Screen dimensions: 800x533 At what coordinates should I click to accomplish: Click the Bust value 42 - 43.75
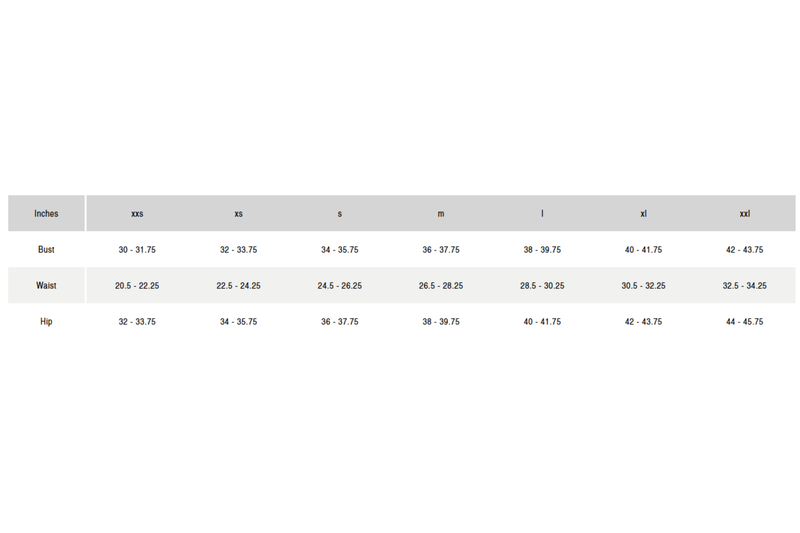click(744, 250)
